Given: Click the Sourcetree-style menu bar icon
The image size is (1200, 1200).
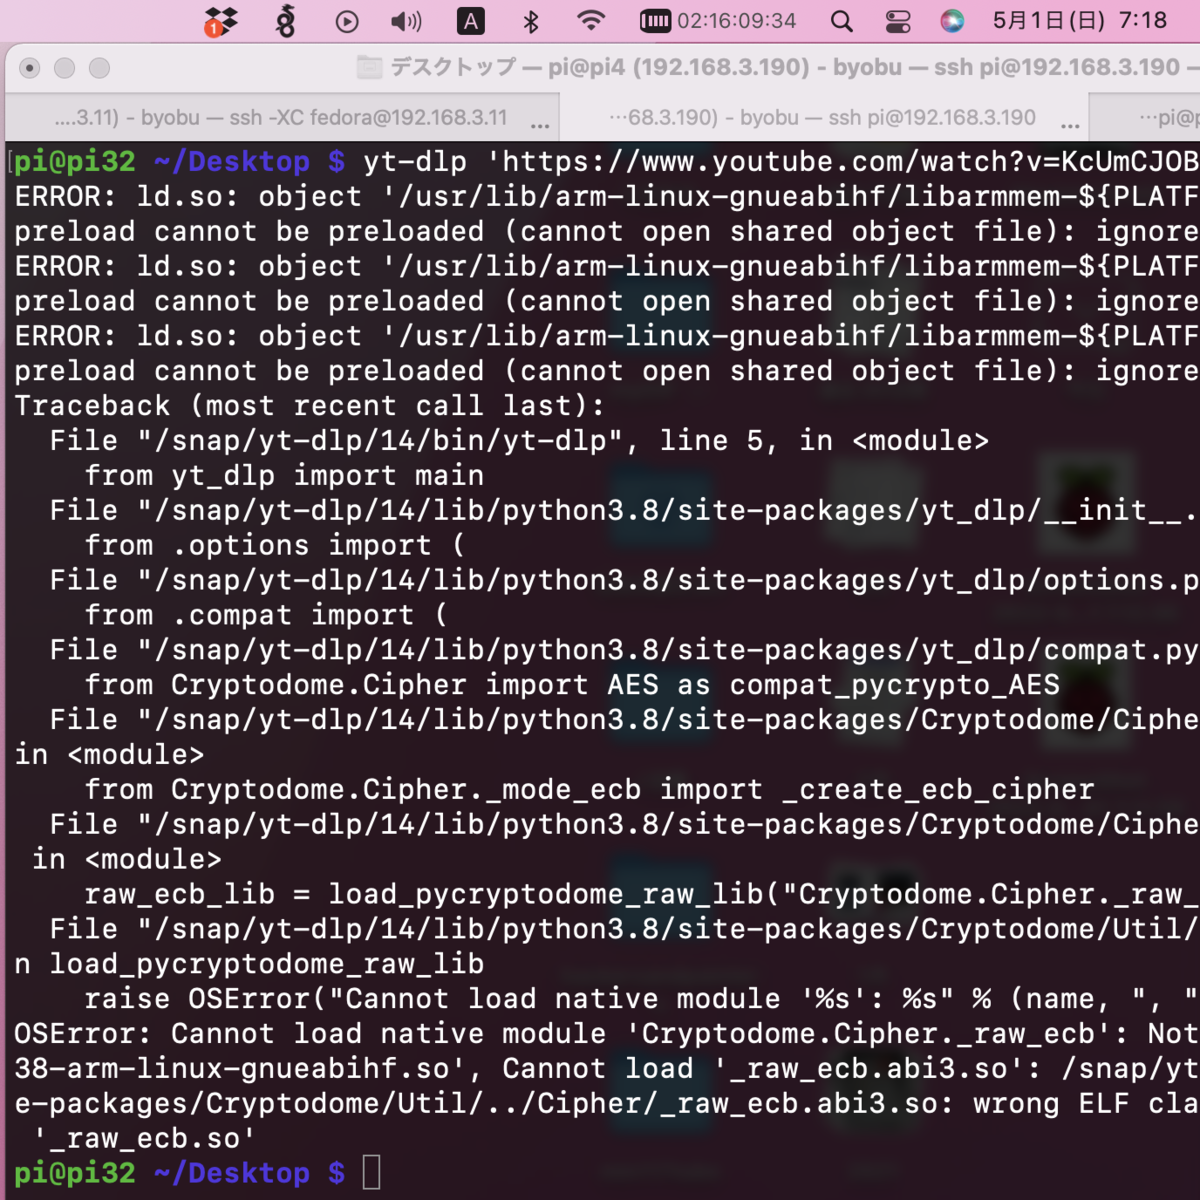Looking at the screenshot, I should 285,21.
